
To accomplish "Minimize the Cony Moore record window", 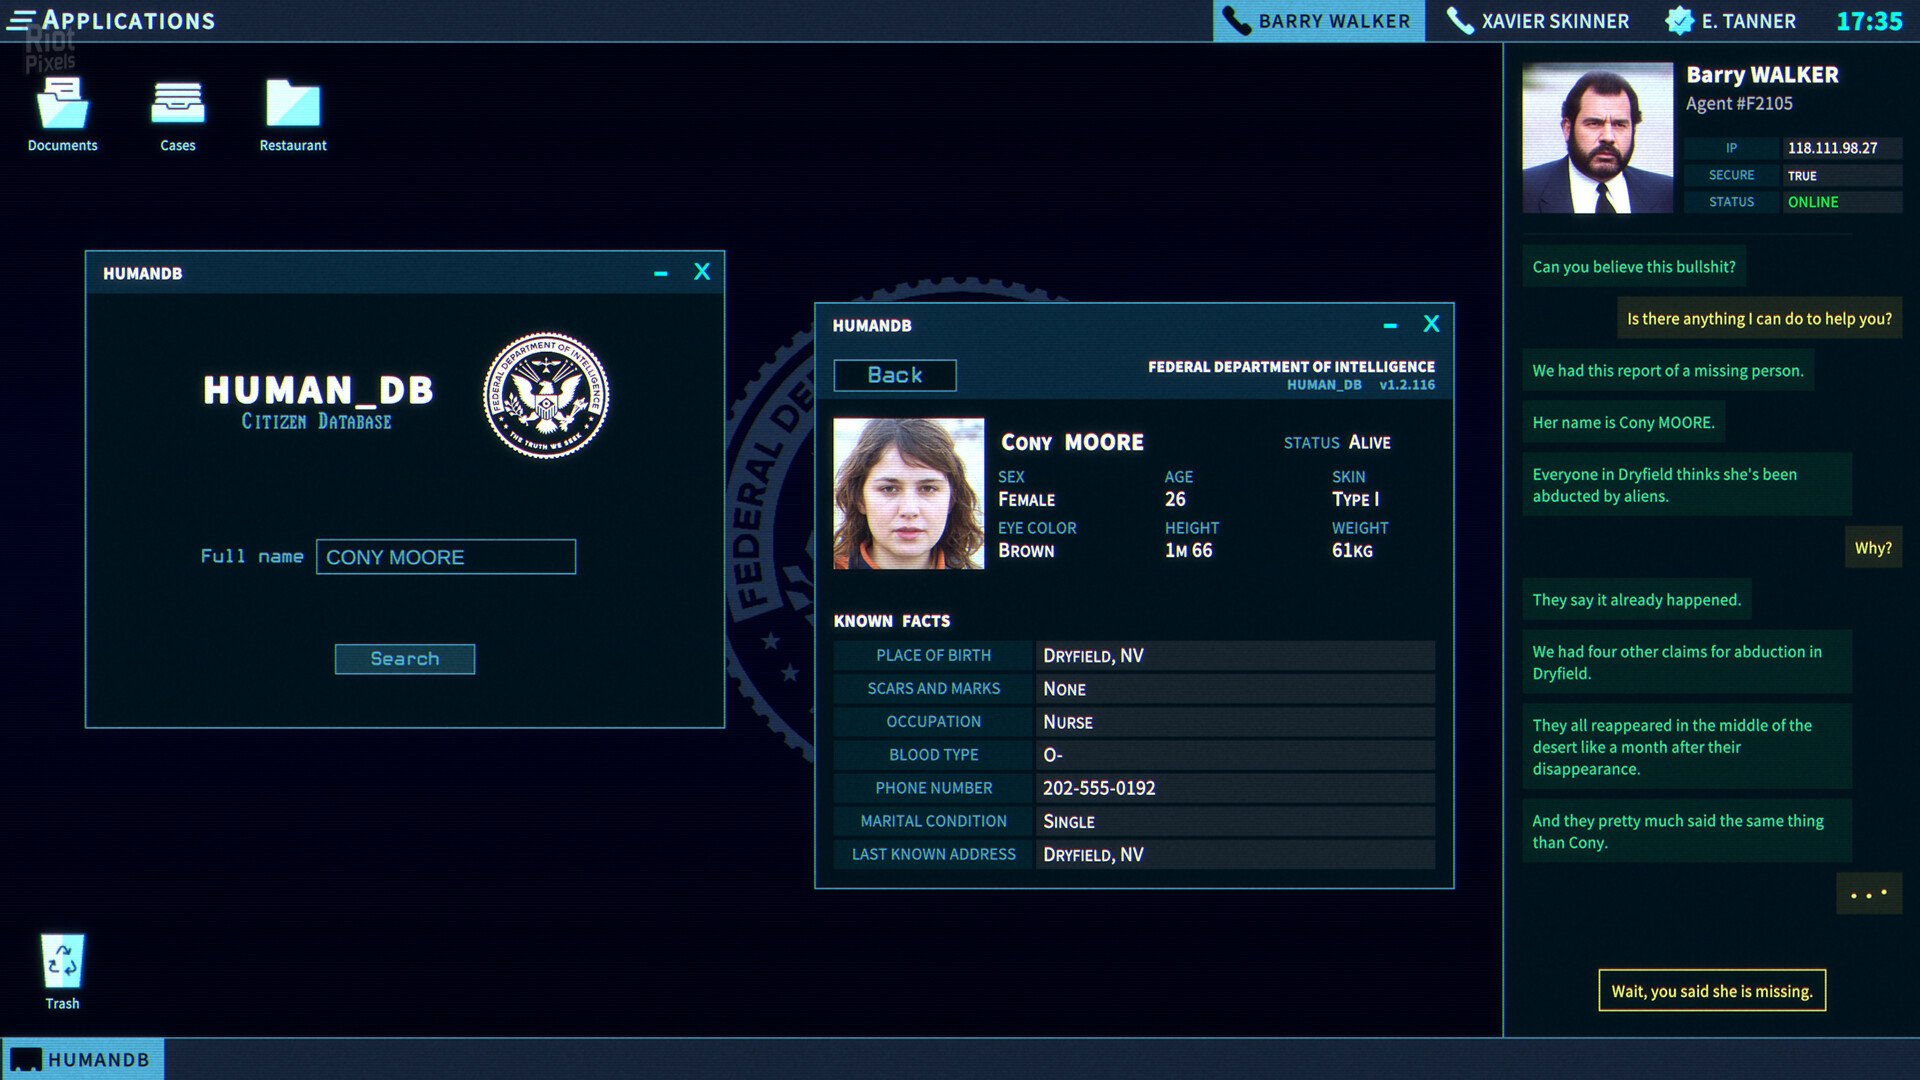I will (x=1390, y=324).
